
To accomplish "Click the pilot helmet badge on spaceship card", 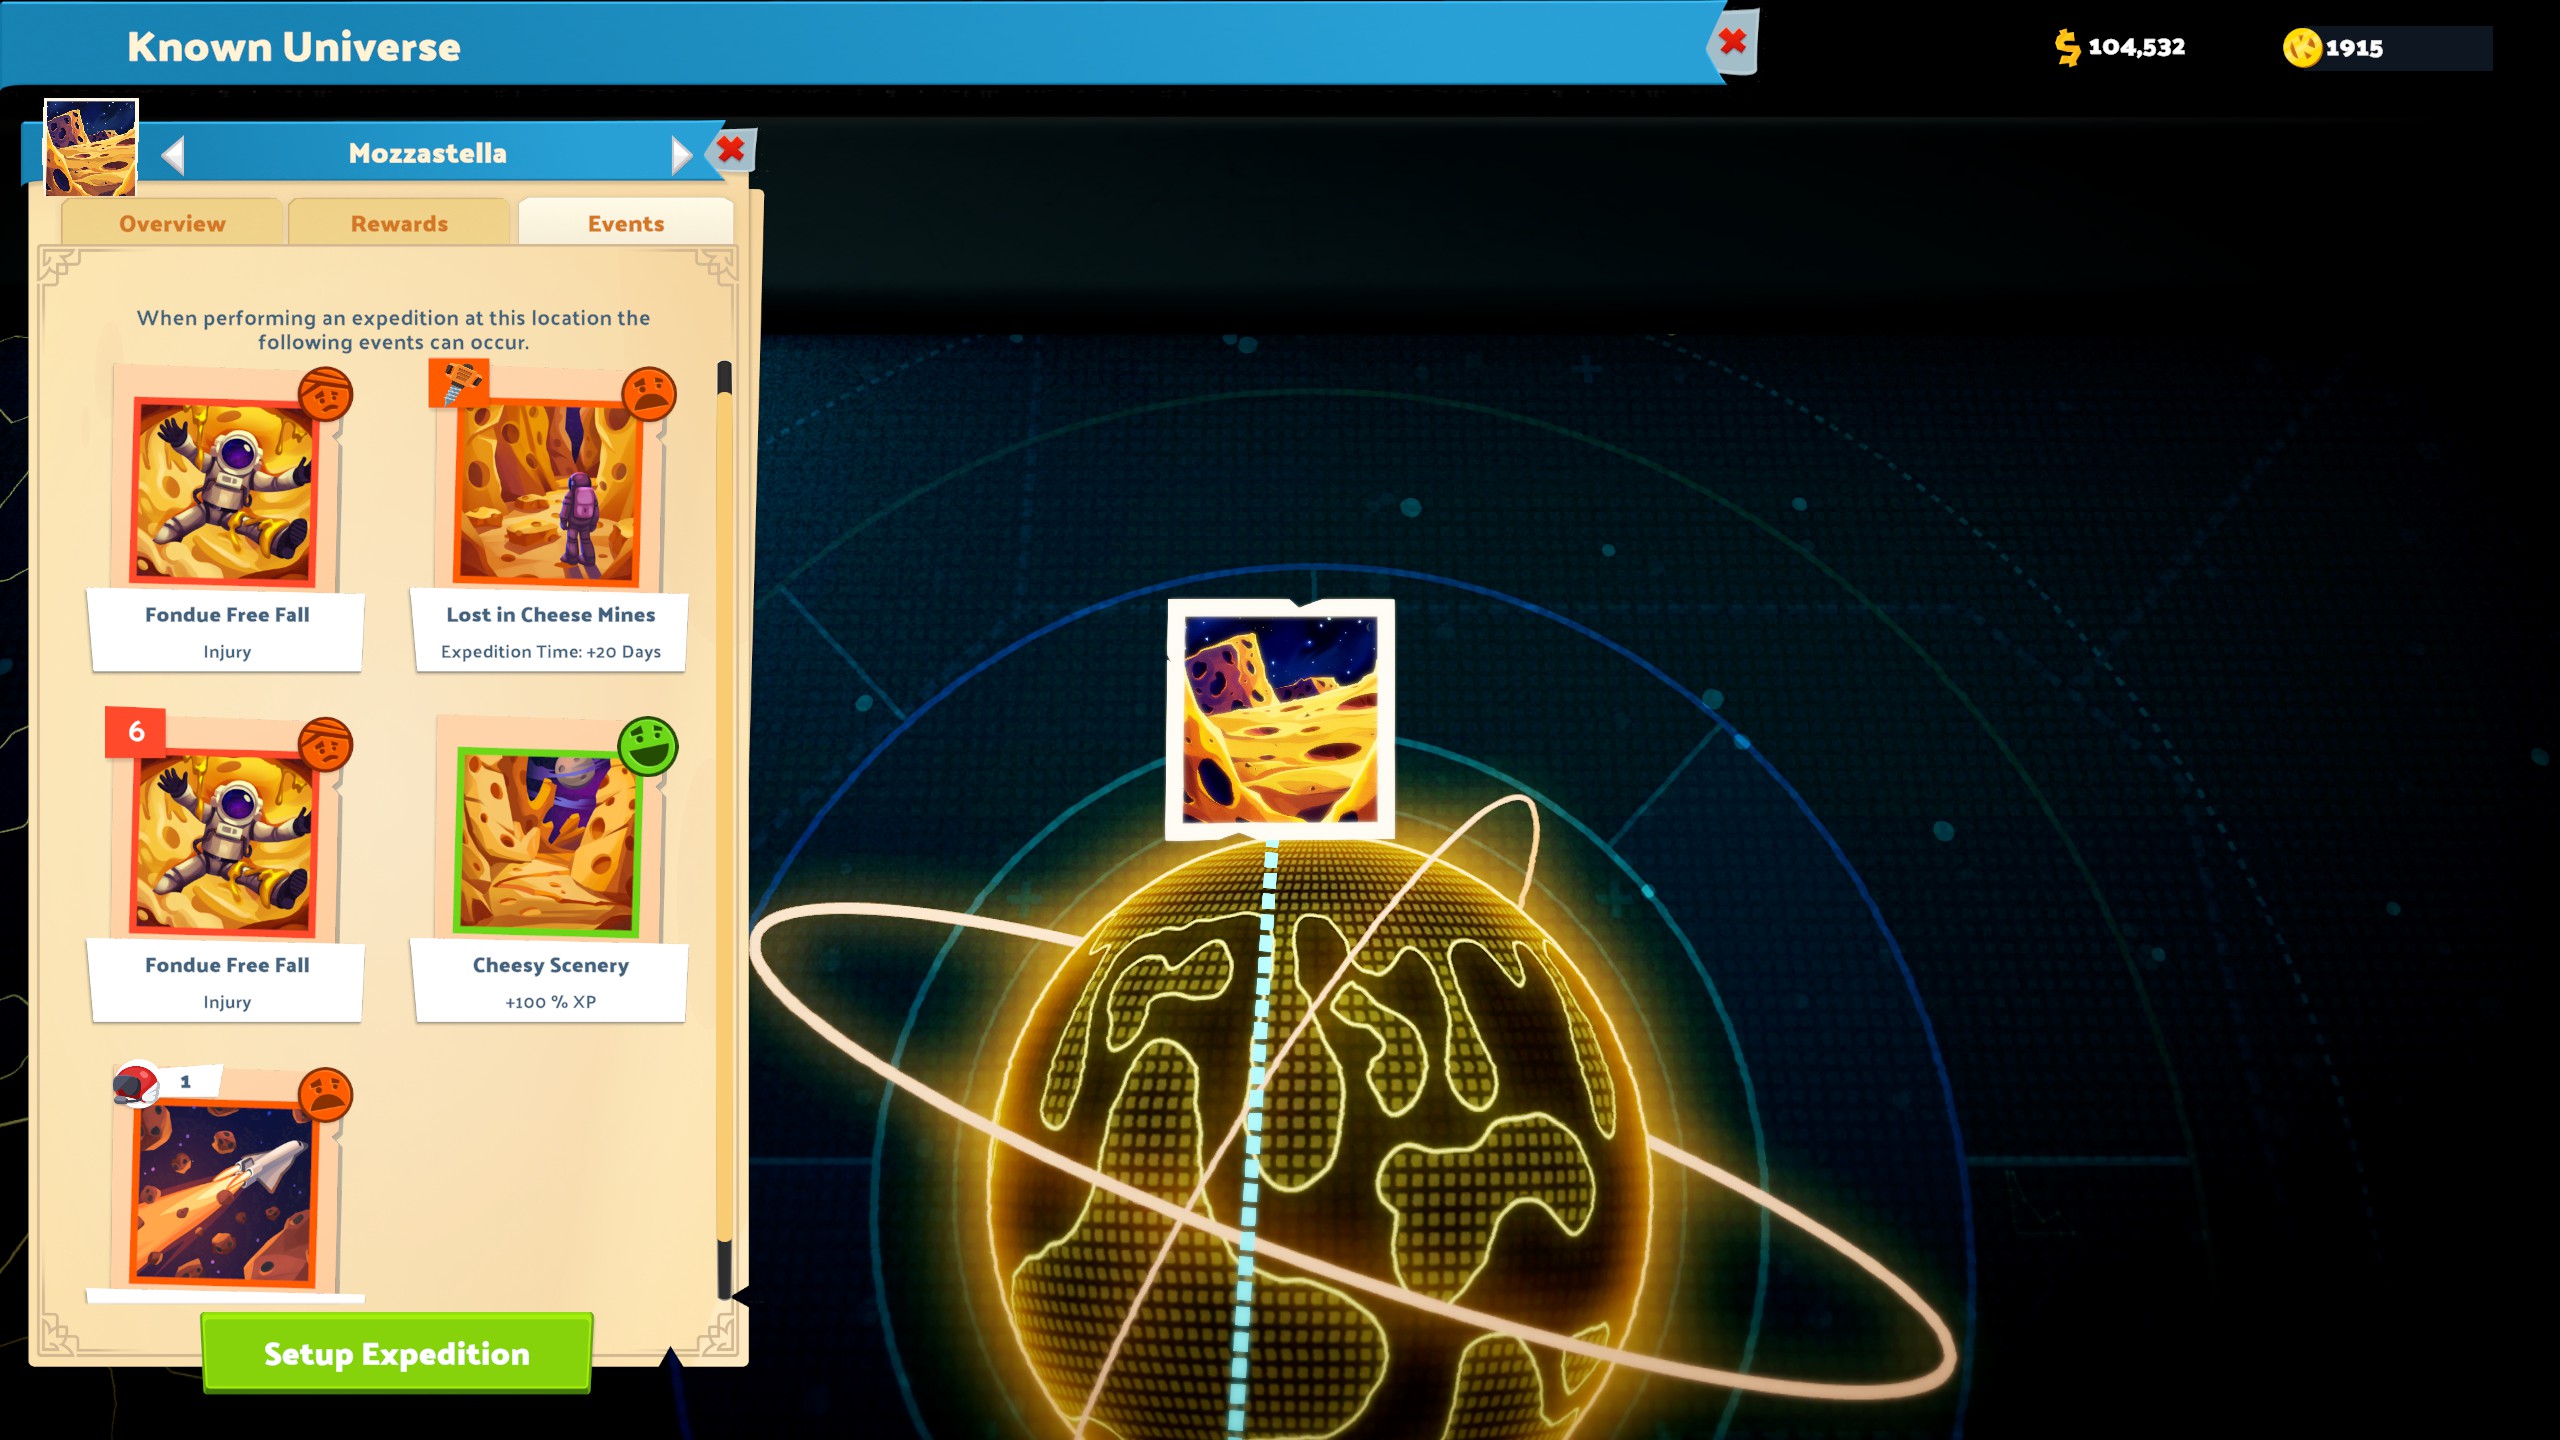I will [137, 1083].
